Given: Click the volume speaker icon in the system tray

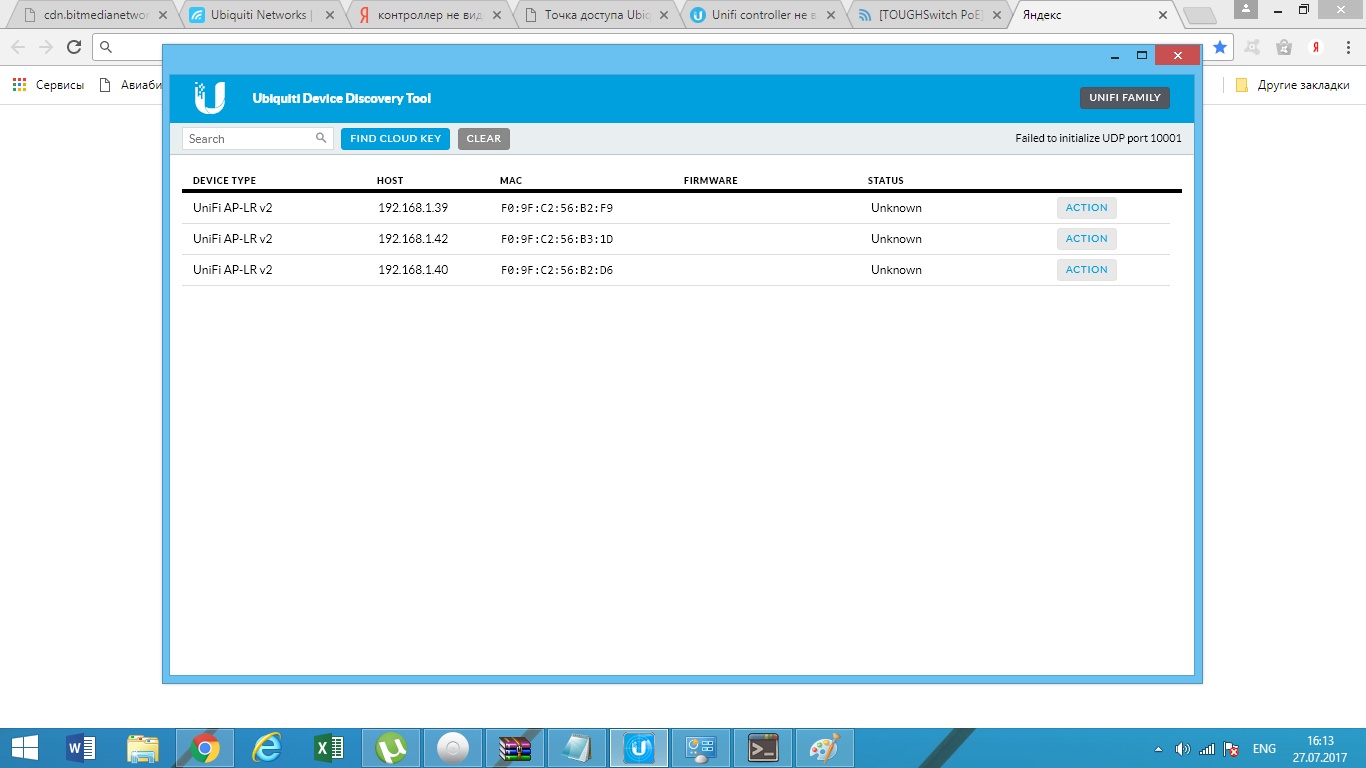Looking at the screenshot, I should point(1183,749).
